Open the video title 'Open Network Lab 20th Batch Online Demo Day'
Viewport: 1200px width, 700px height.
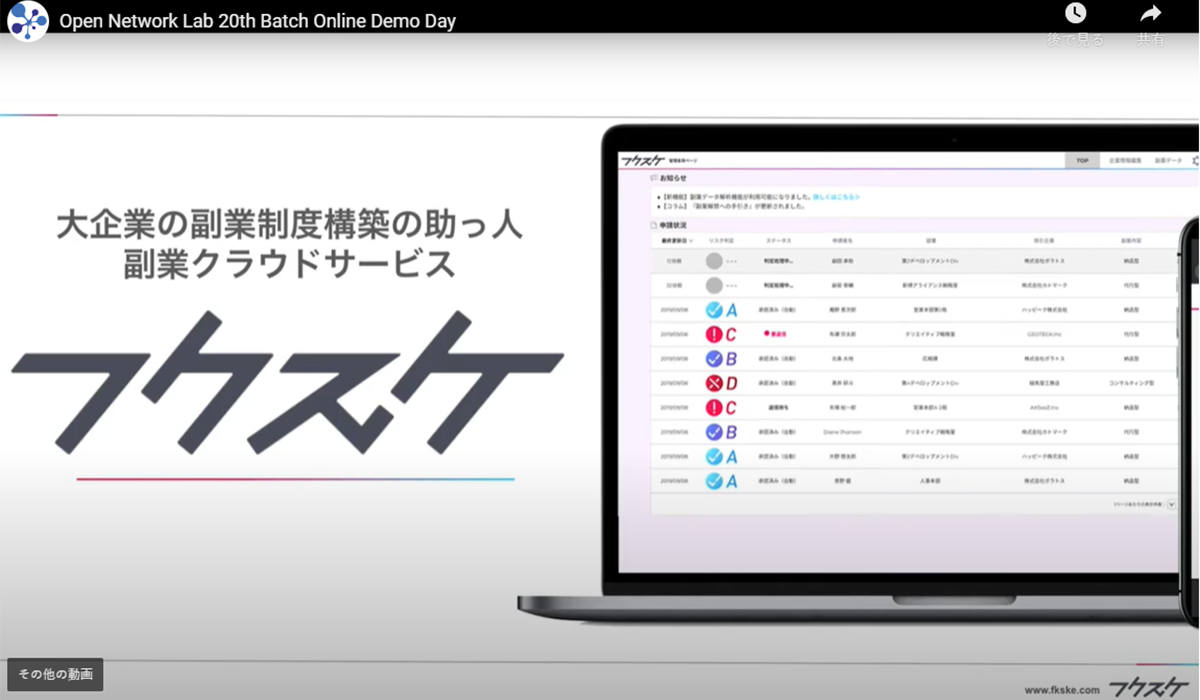click(x=258, y=21)
